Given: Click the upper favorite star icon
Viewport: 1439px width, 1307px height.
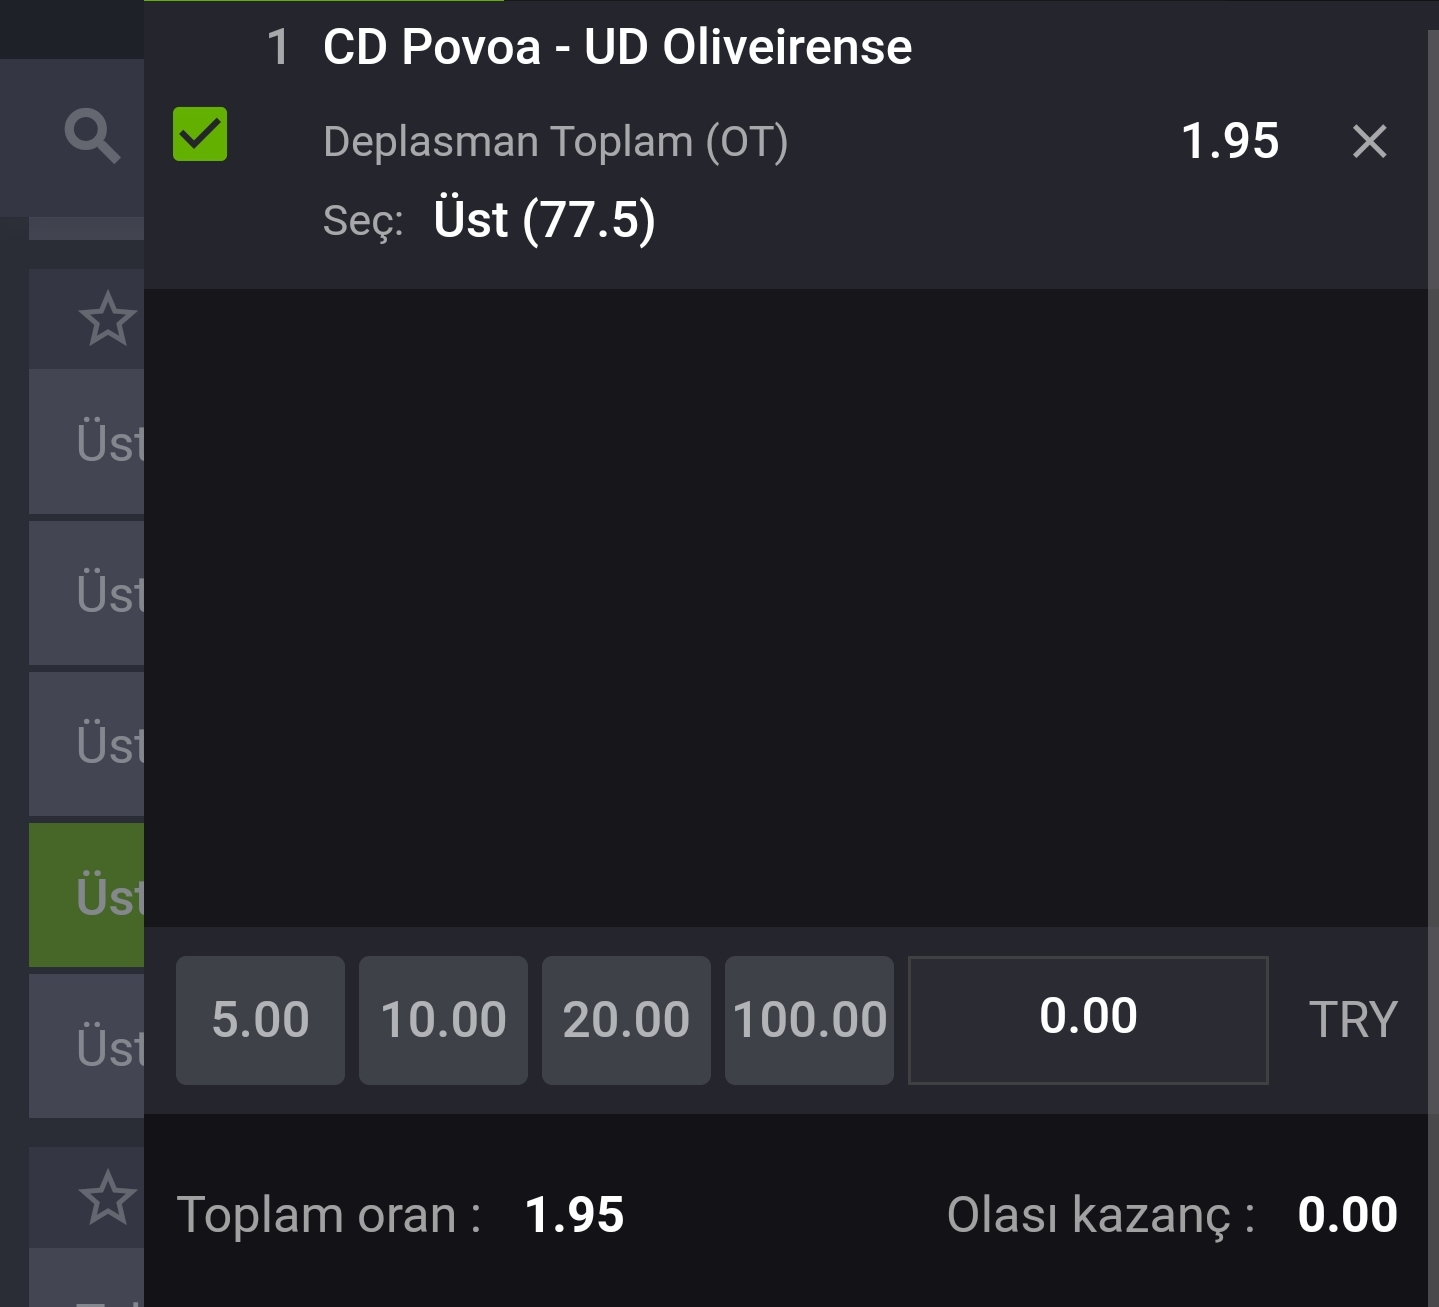Looking at the screenshot, I should 107,319.
